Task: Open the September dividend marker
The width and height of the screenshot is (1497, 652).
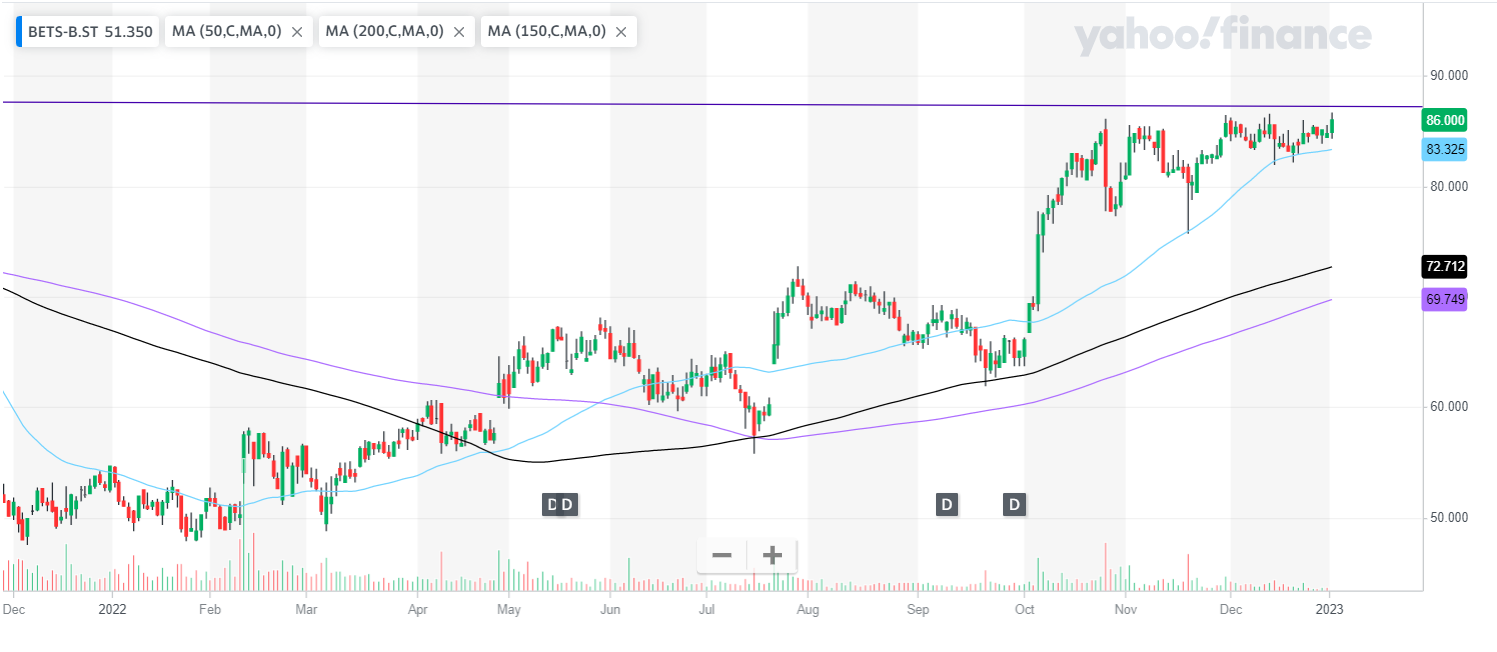Action: pyautogui.click(x=946, y=504)
